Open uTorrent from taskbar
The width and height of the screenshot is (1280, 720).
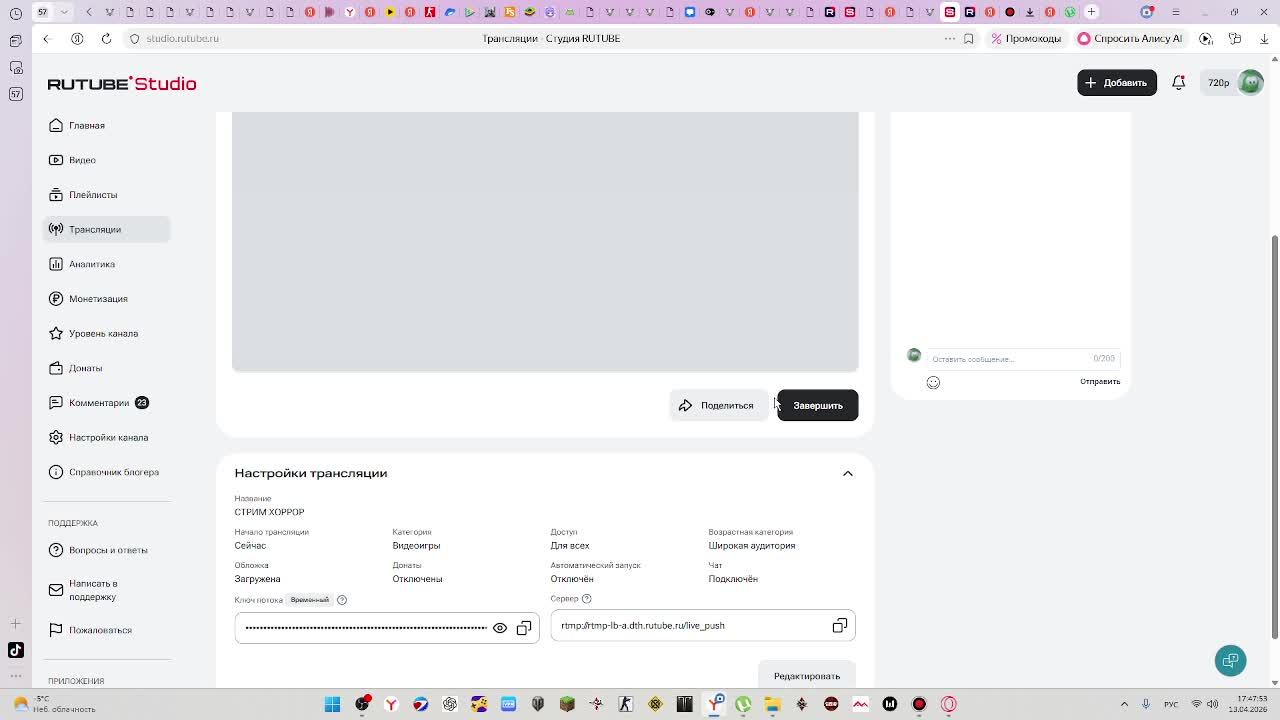(743, 704)
